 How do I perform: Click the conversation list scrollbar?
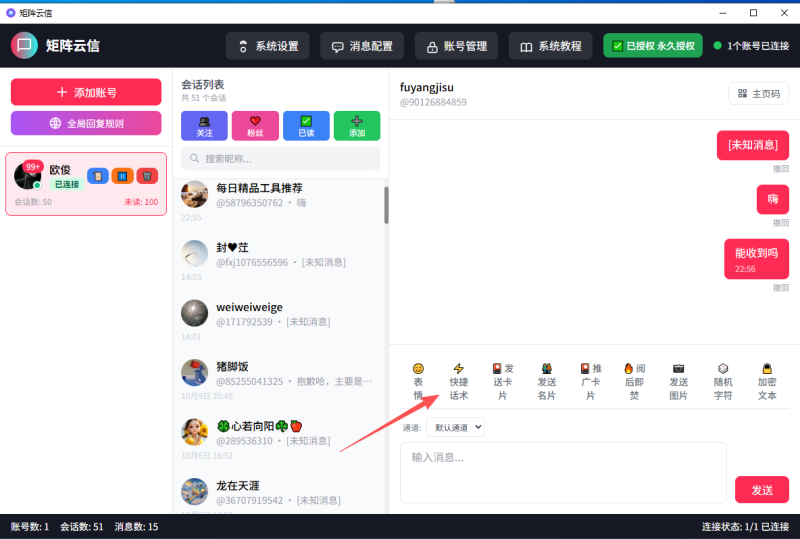click(x=386, y=205)
